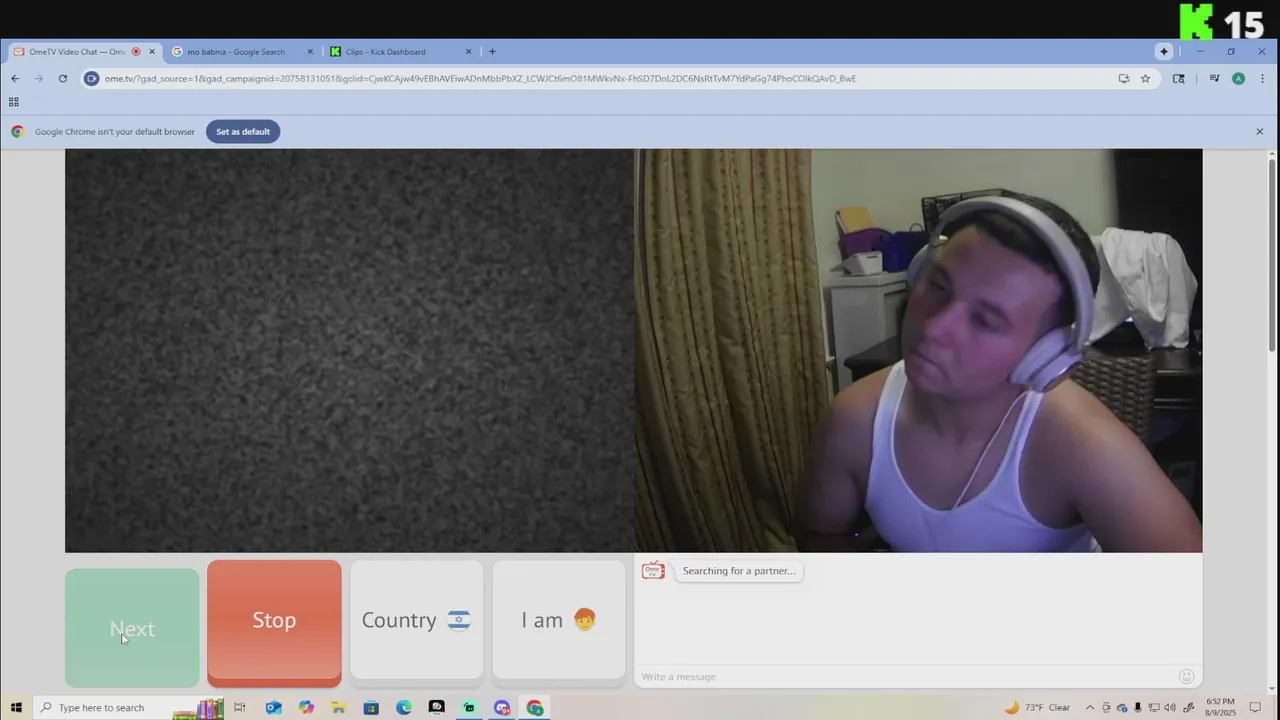Click the partner video static area

[x=349, y=350]
